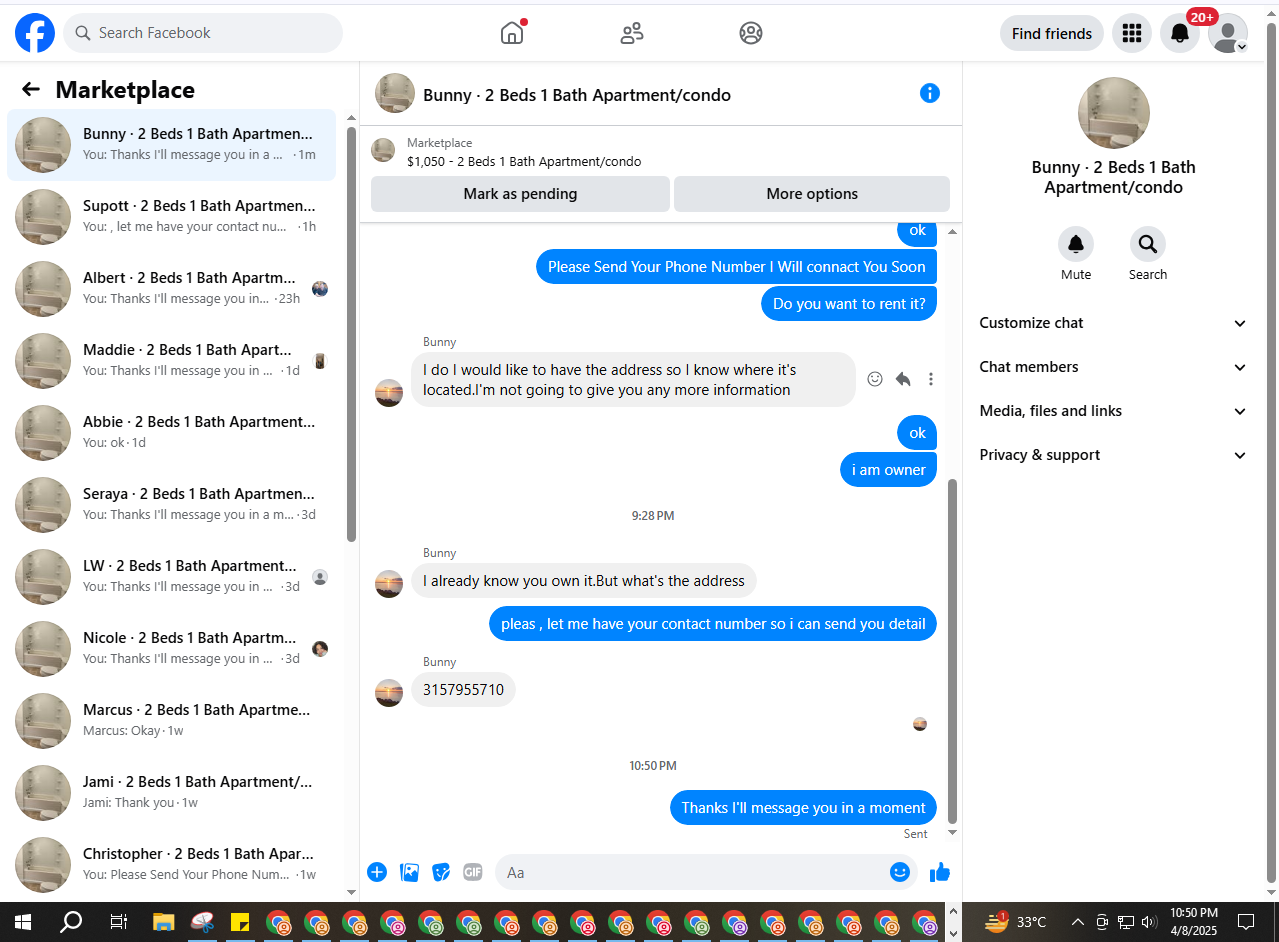Open Marcus conversation

point(172,720)
